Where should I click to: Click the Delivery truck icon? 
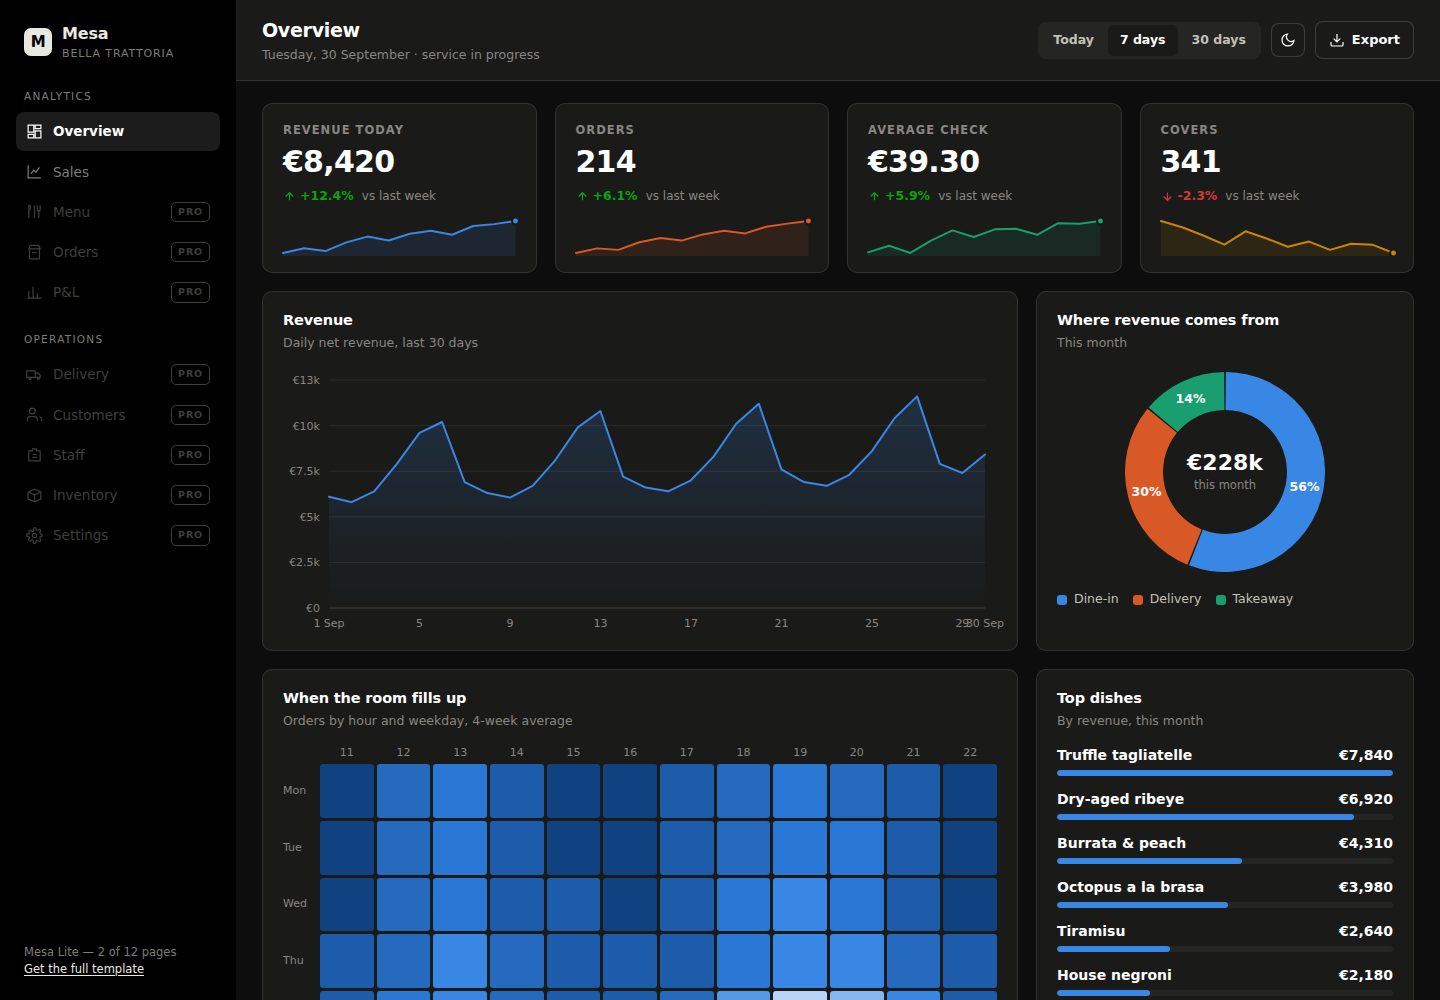pyautogui.click(x=34, y=374)
